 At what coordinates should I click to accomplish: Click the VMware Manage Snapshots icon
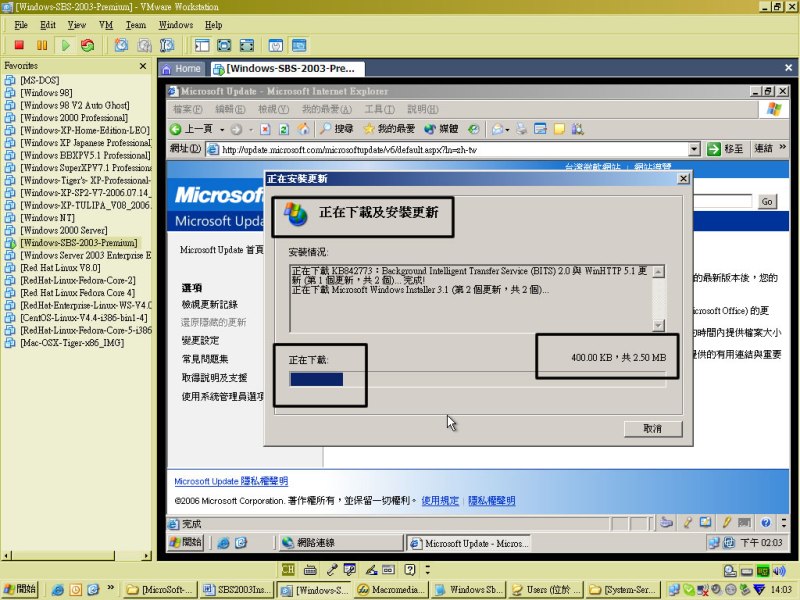[167, 45]
